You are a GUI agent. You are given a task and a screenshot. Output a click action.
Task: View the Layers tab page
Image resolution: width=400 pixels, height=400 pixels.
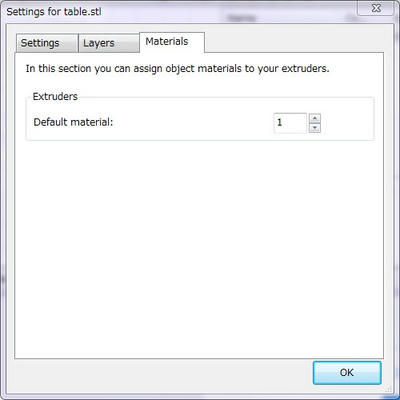pyautogui.click(x=109, y=43)
